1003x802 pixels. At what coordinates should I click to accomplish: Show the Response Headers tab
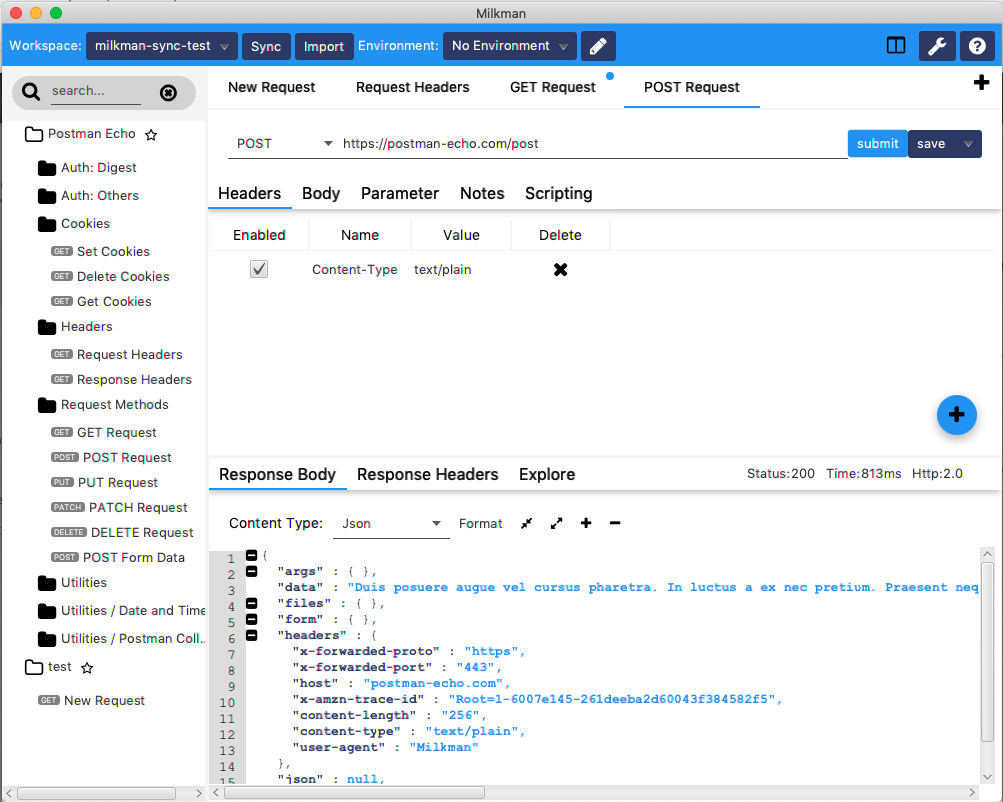point(427,475)
